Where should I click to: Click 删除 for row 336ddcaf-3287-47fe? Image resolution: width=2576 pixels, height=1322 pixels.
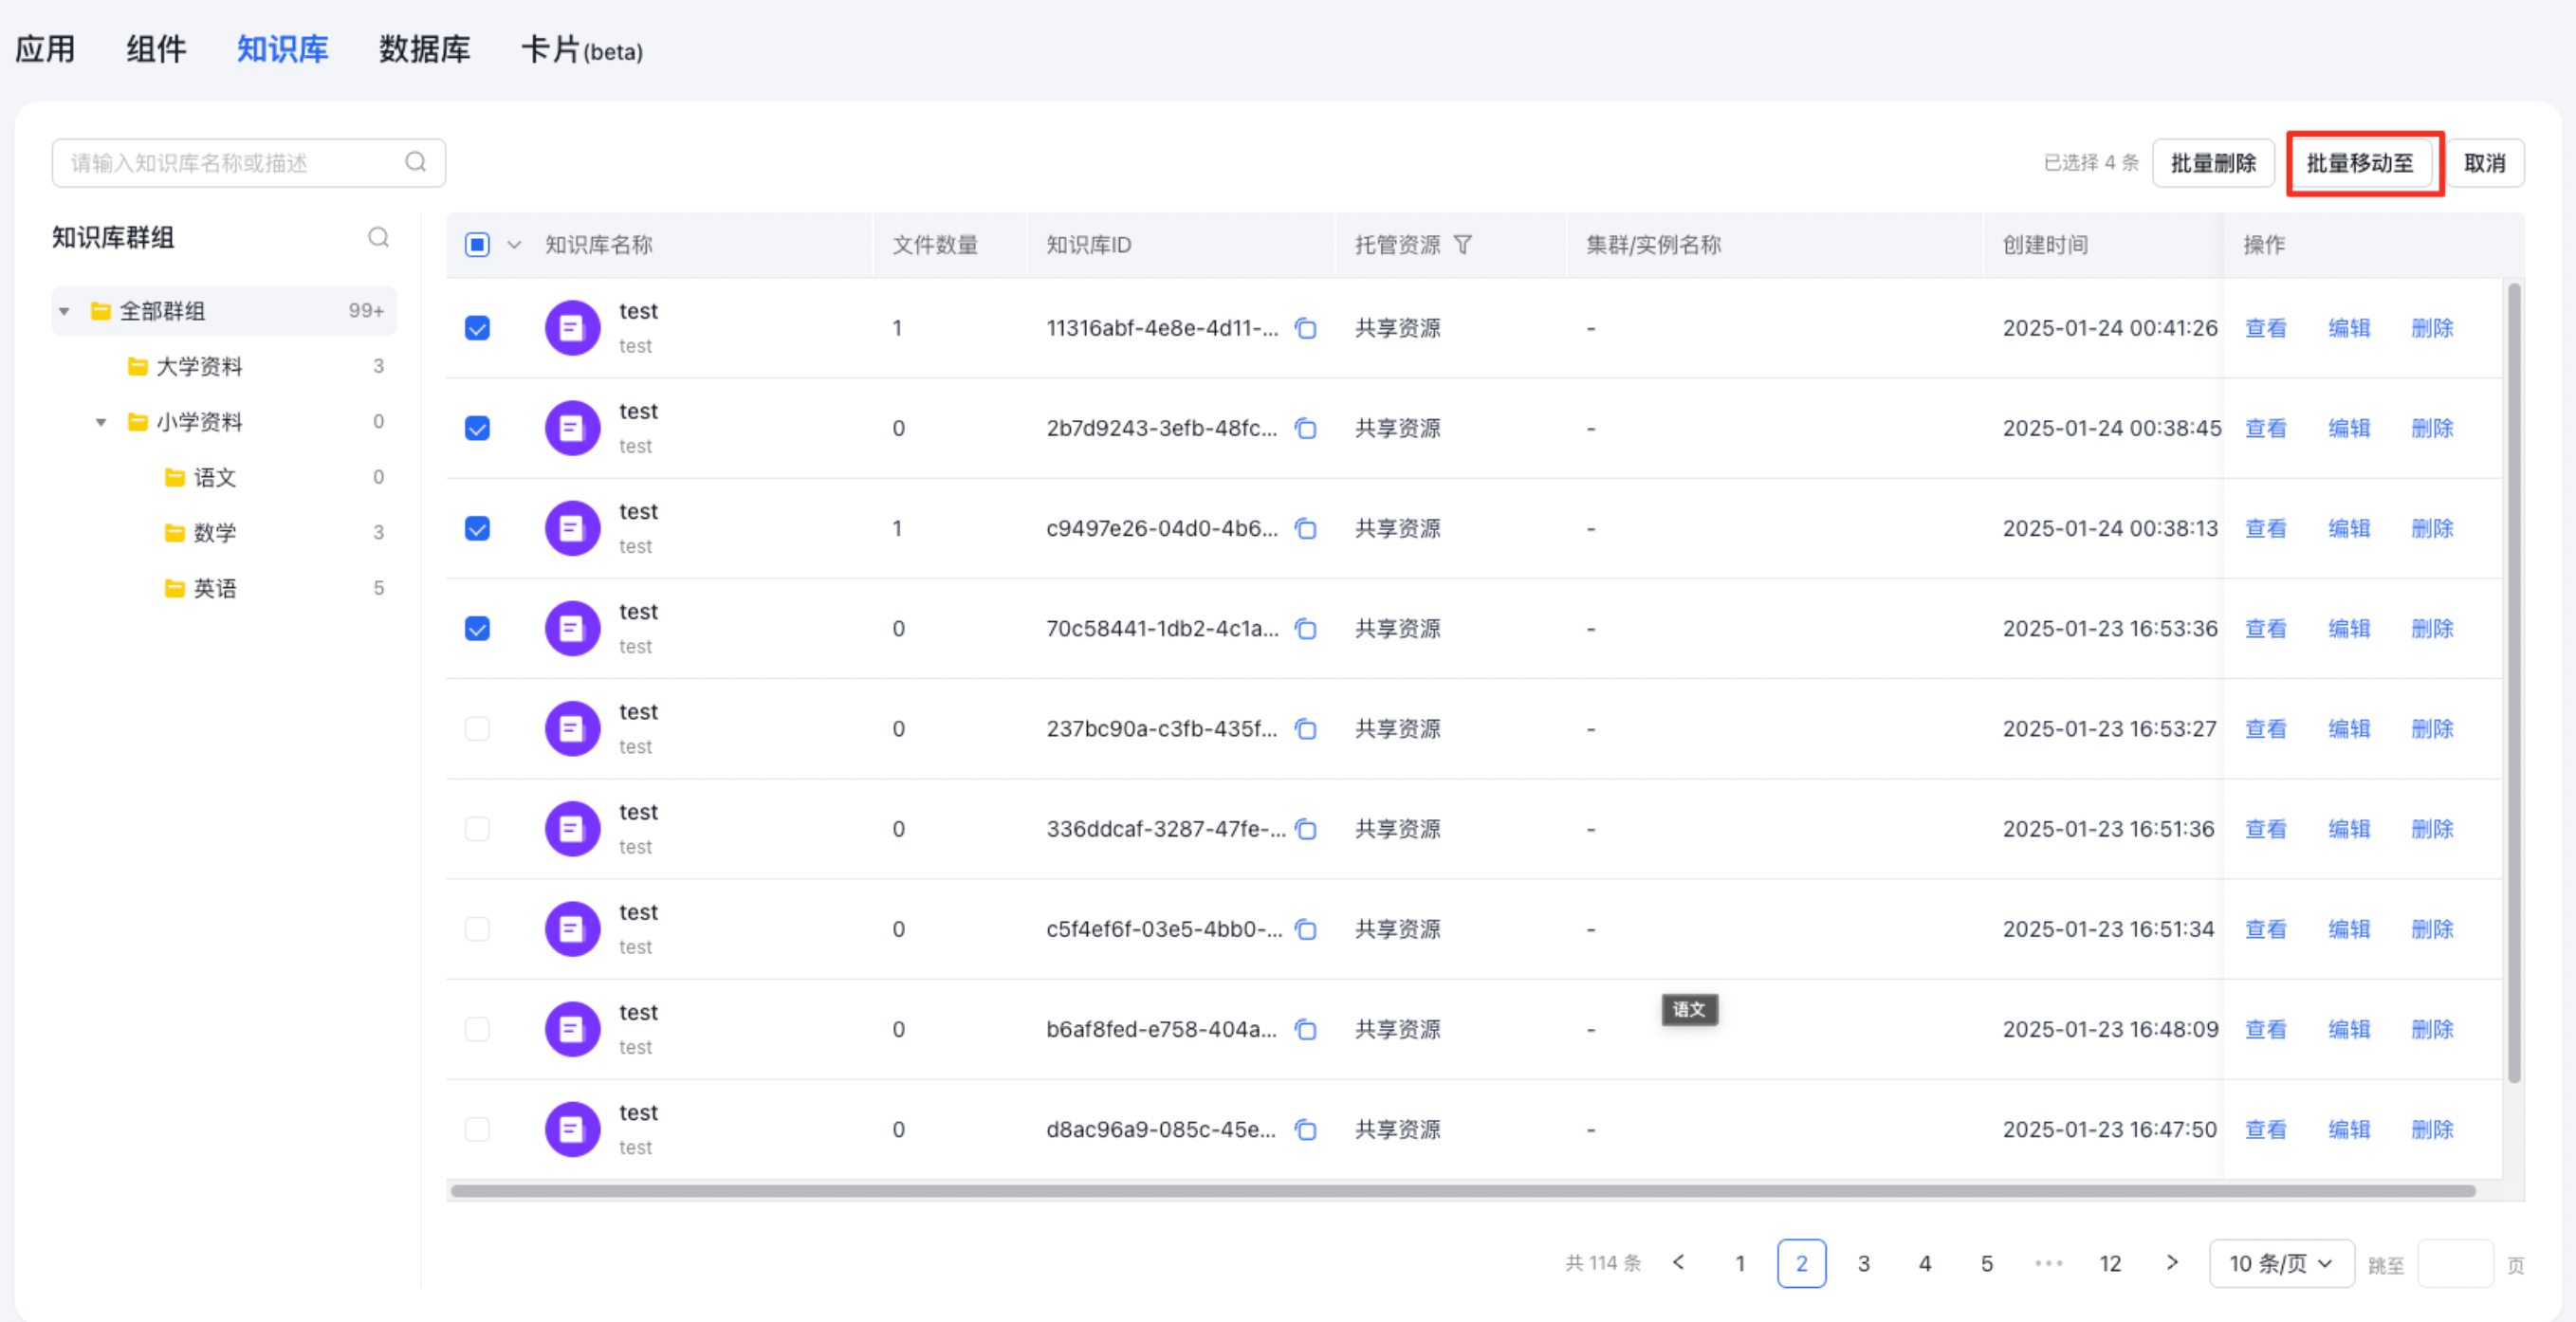tap(2432, 829)
